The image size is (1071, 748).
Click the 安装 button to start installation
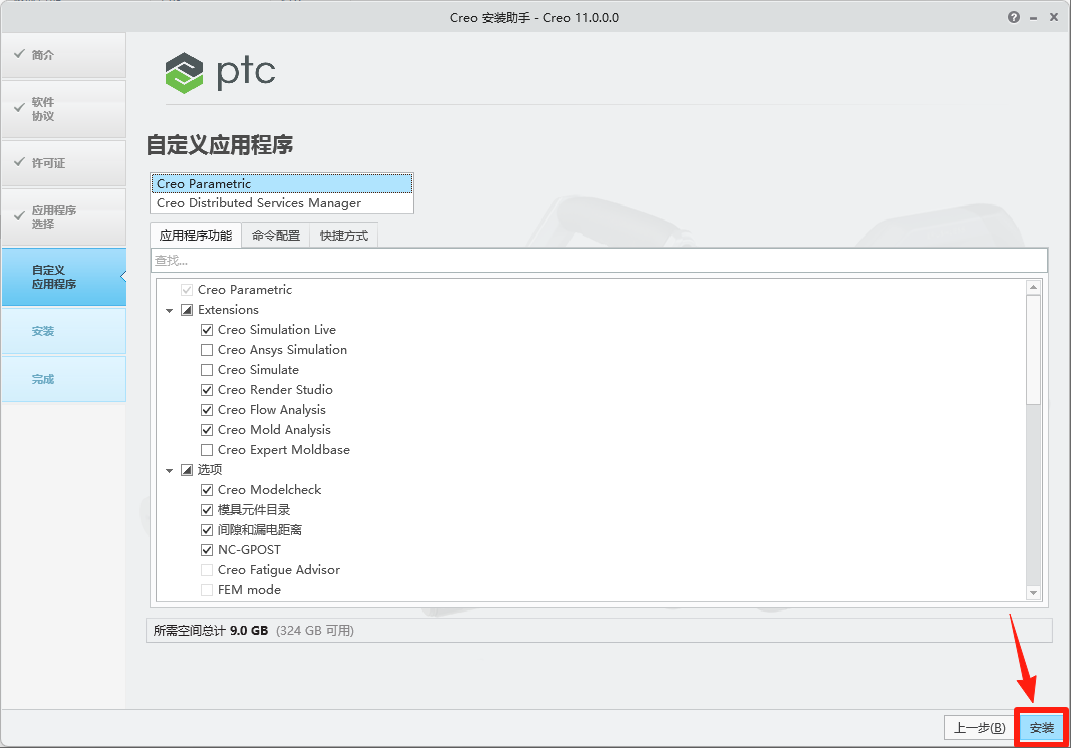(x=1041, y=728)
